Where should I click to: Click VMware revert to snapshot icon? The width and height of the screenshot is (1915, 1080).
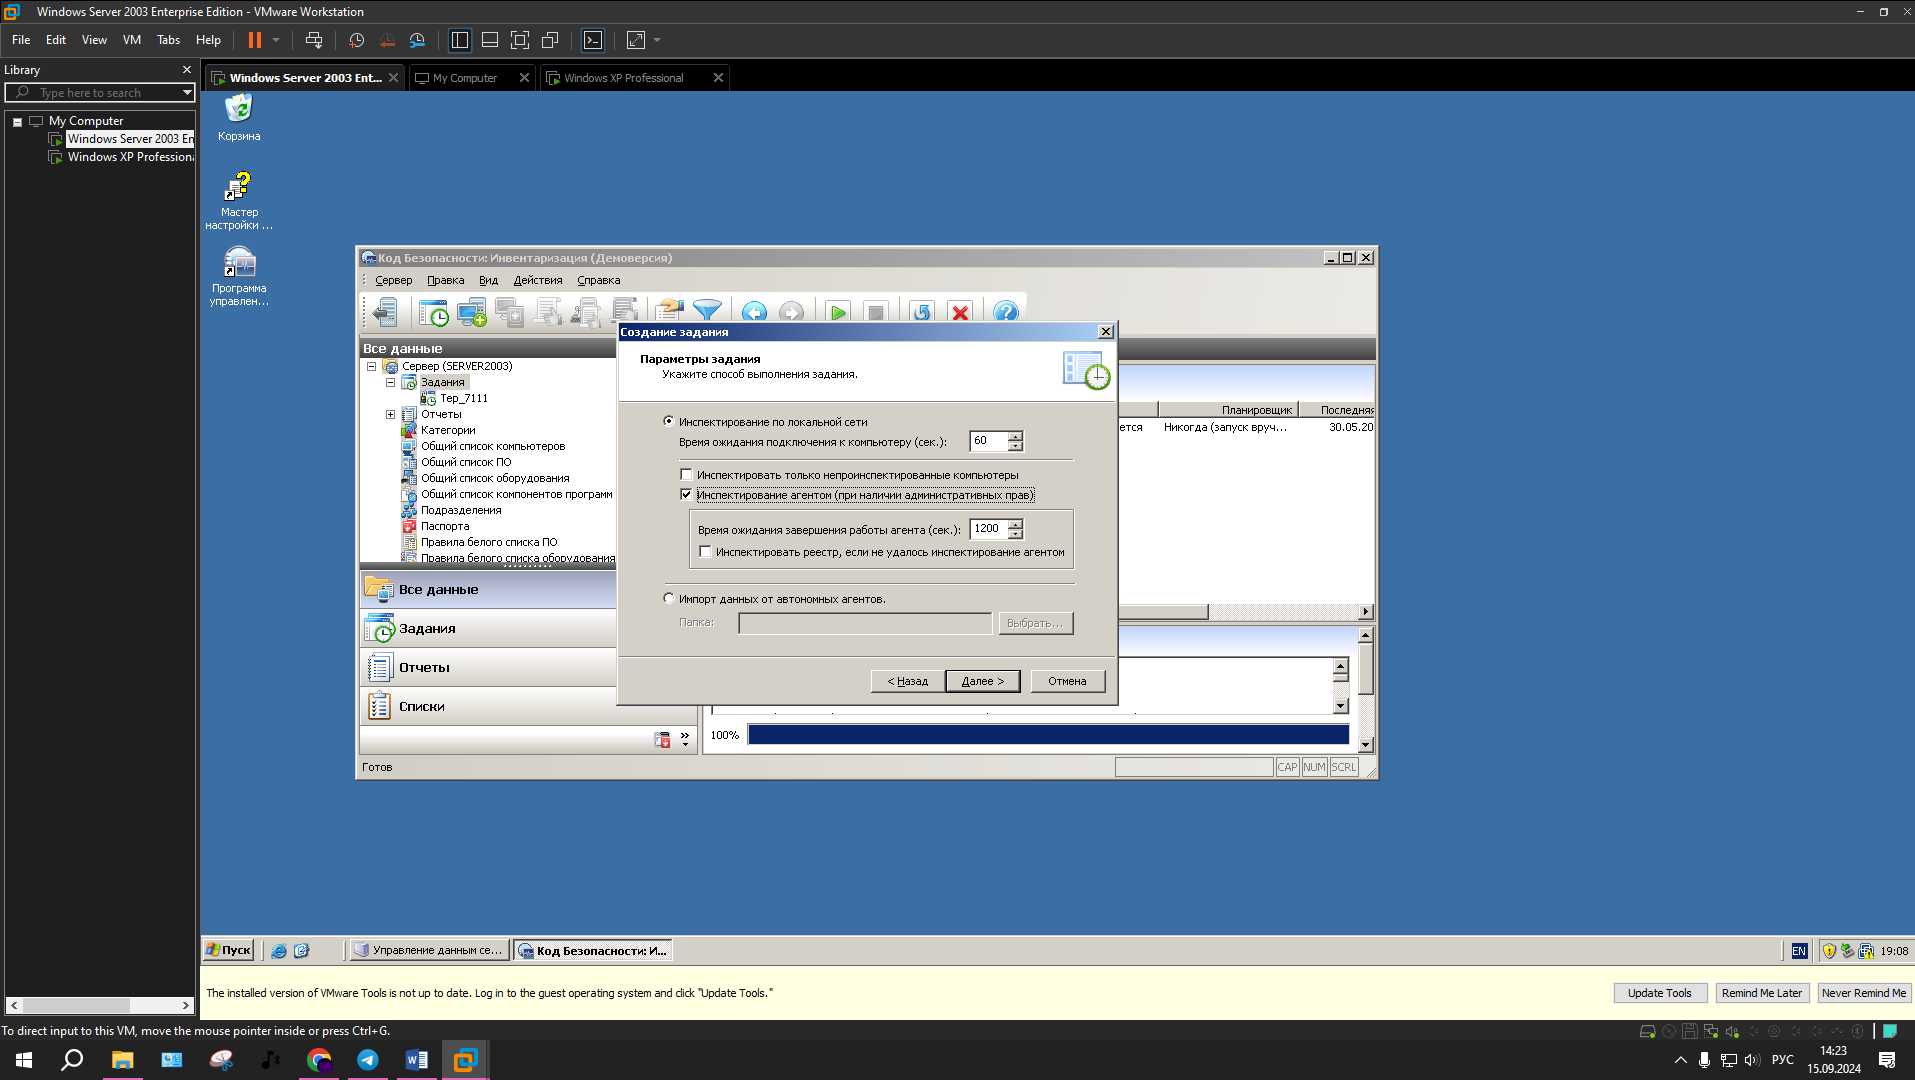point(387,40)
